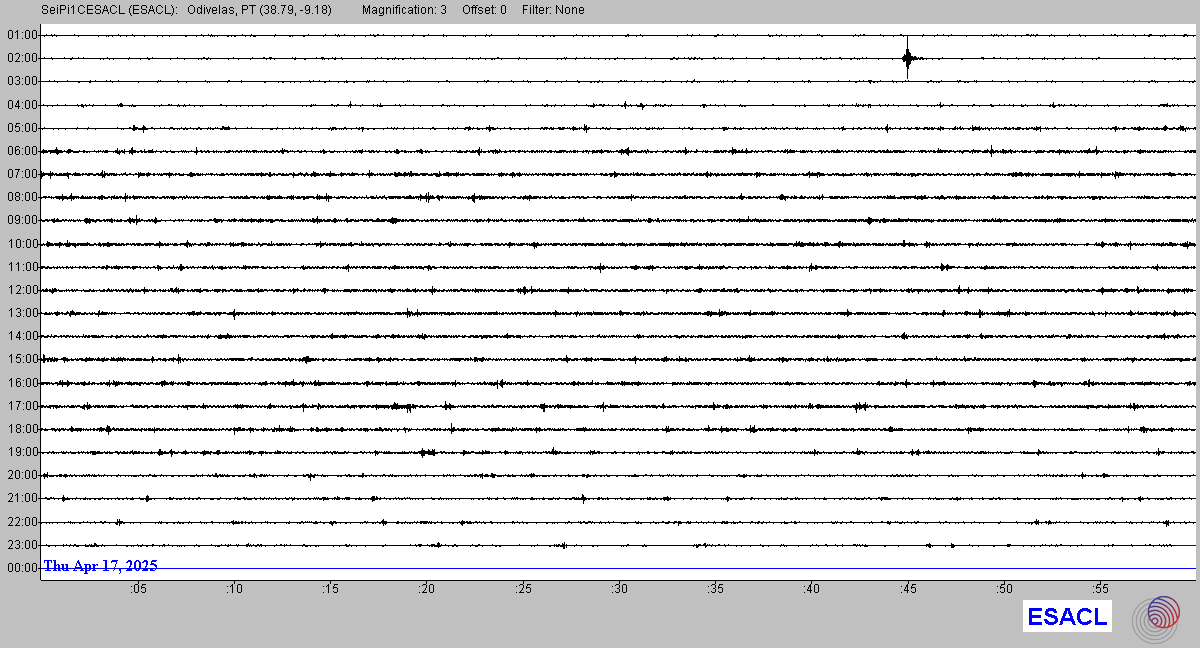Click the 18:00 hour label

pyautogui.click(x=22, y=429)
